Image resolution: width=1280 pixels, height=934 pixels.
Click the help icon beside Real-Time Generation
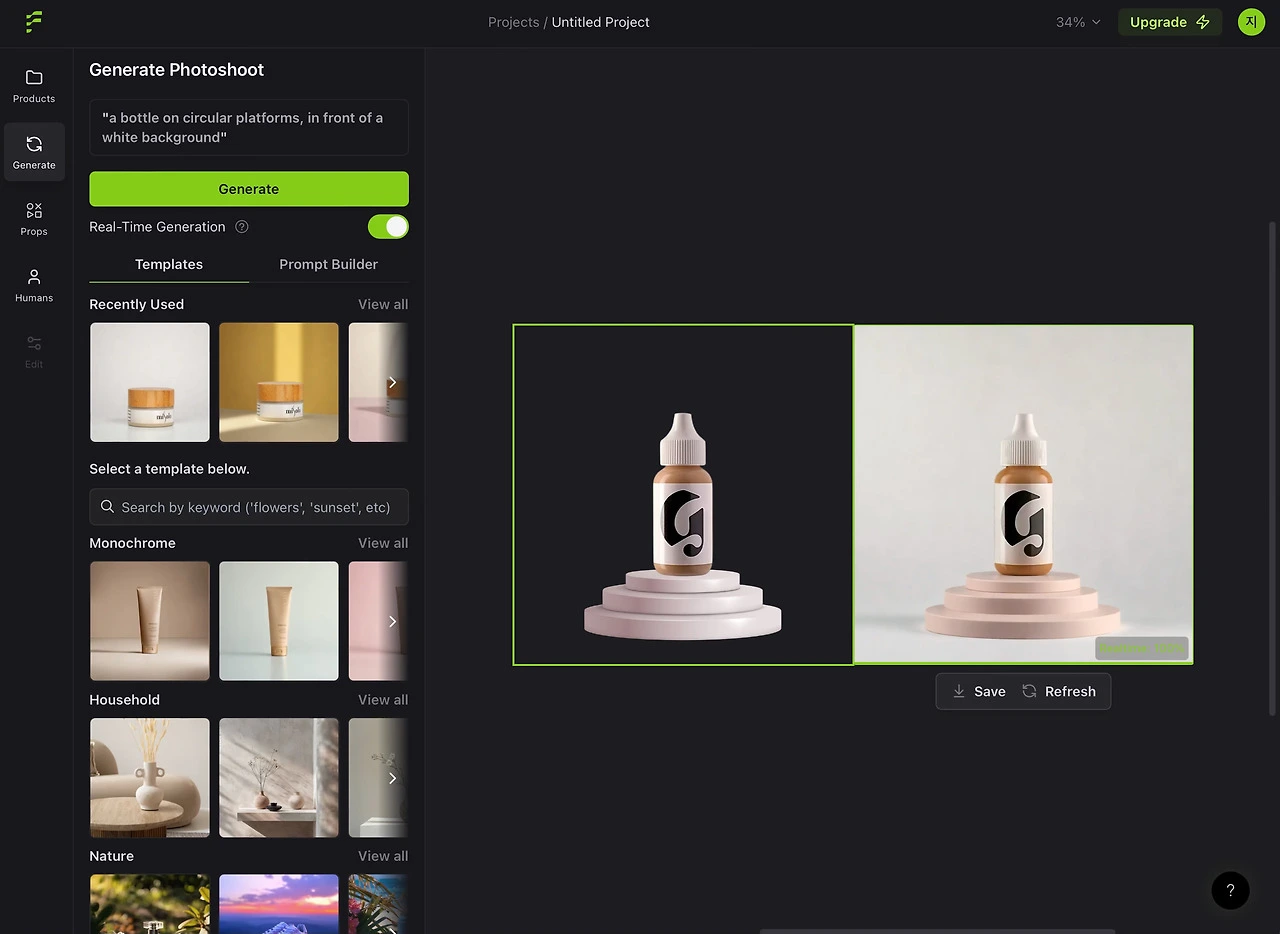[242, 227]
